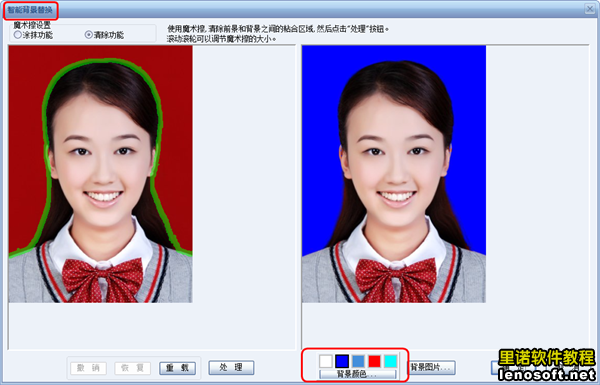Image resolution: width=600 pixels, height=385 pixels.
Task: Click the 撤销 undo button
Action: 88,368
